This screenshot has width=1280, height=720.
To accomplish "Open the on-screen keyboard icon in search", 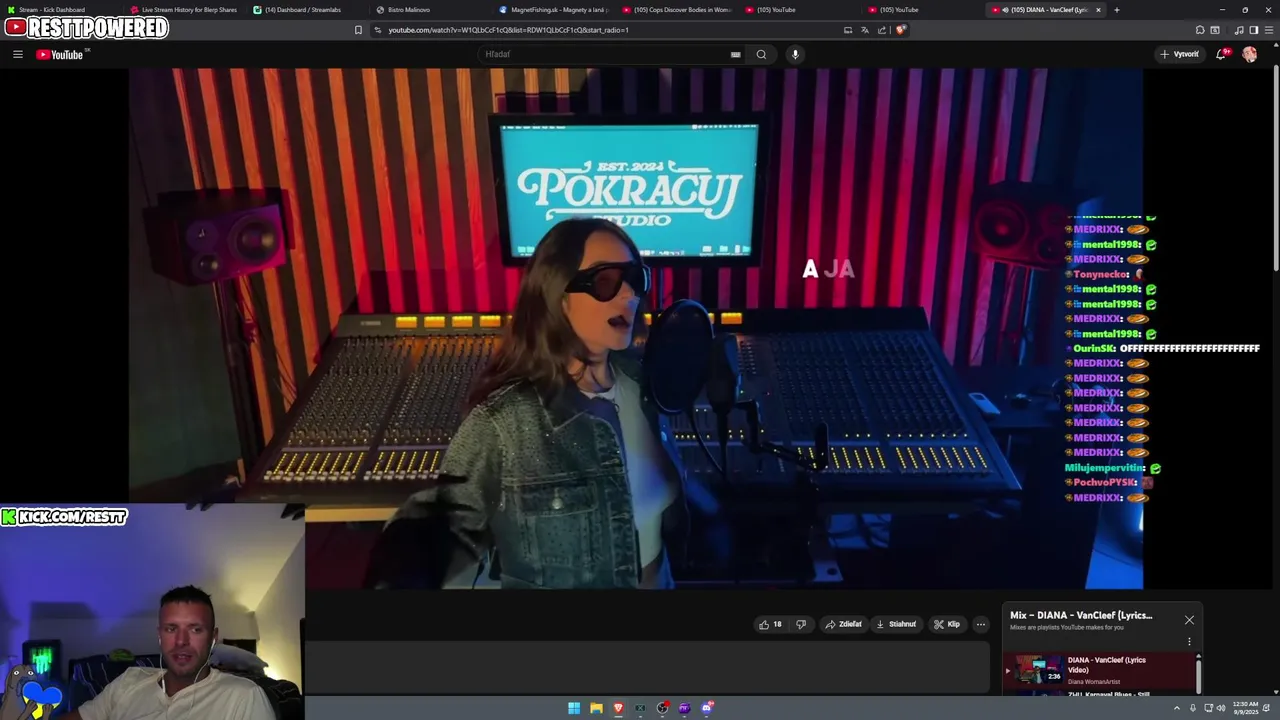I will pos(735,54).
